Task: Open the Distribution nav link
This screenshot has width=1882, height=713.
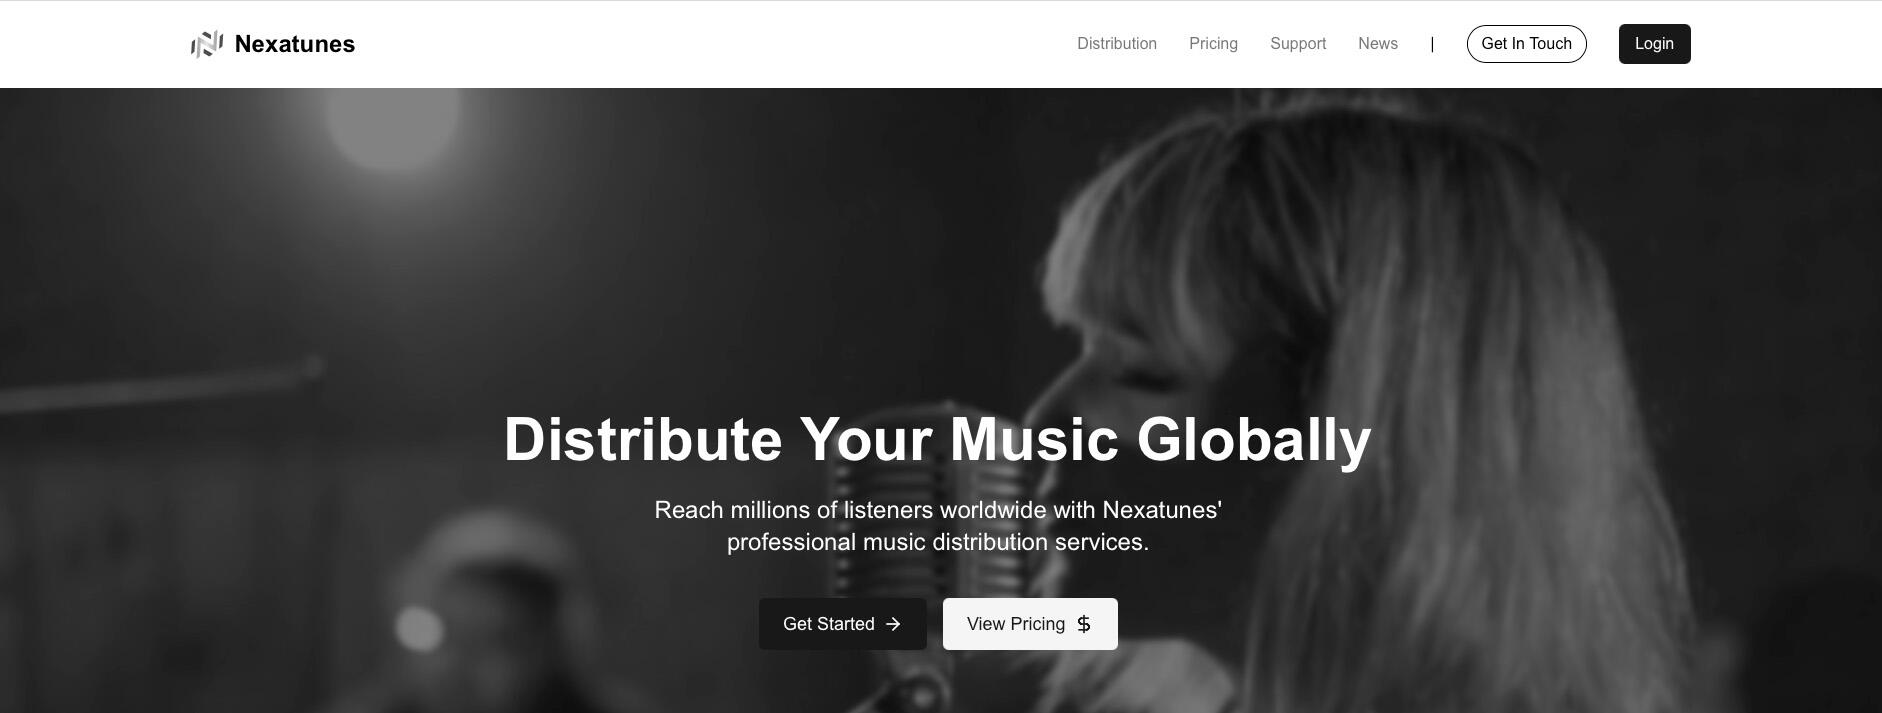Action: (x=1117, y=44)
